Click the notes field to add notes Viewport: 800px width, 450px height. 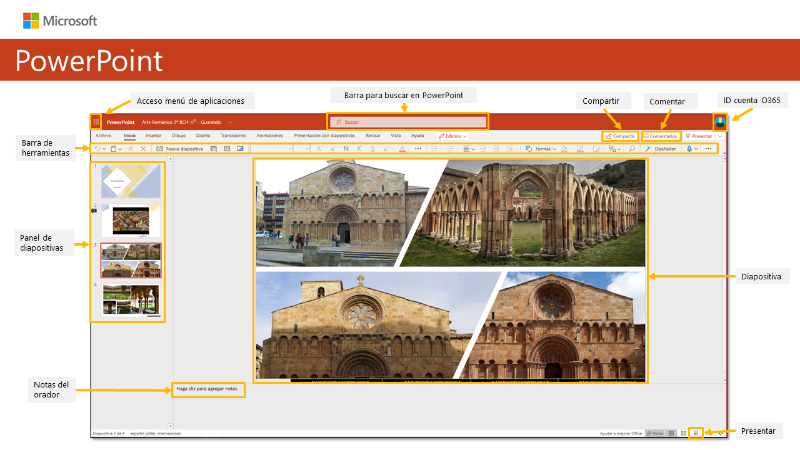point(207,389)
